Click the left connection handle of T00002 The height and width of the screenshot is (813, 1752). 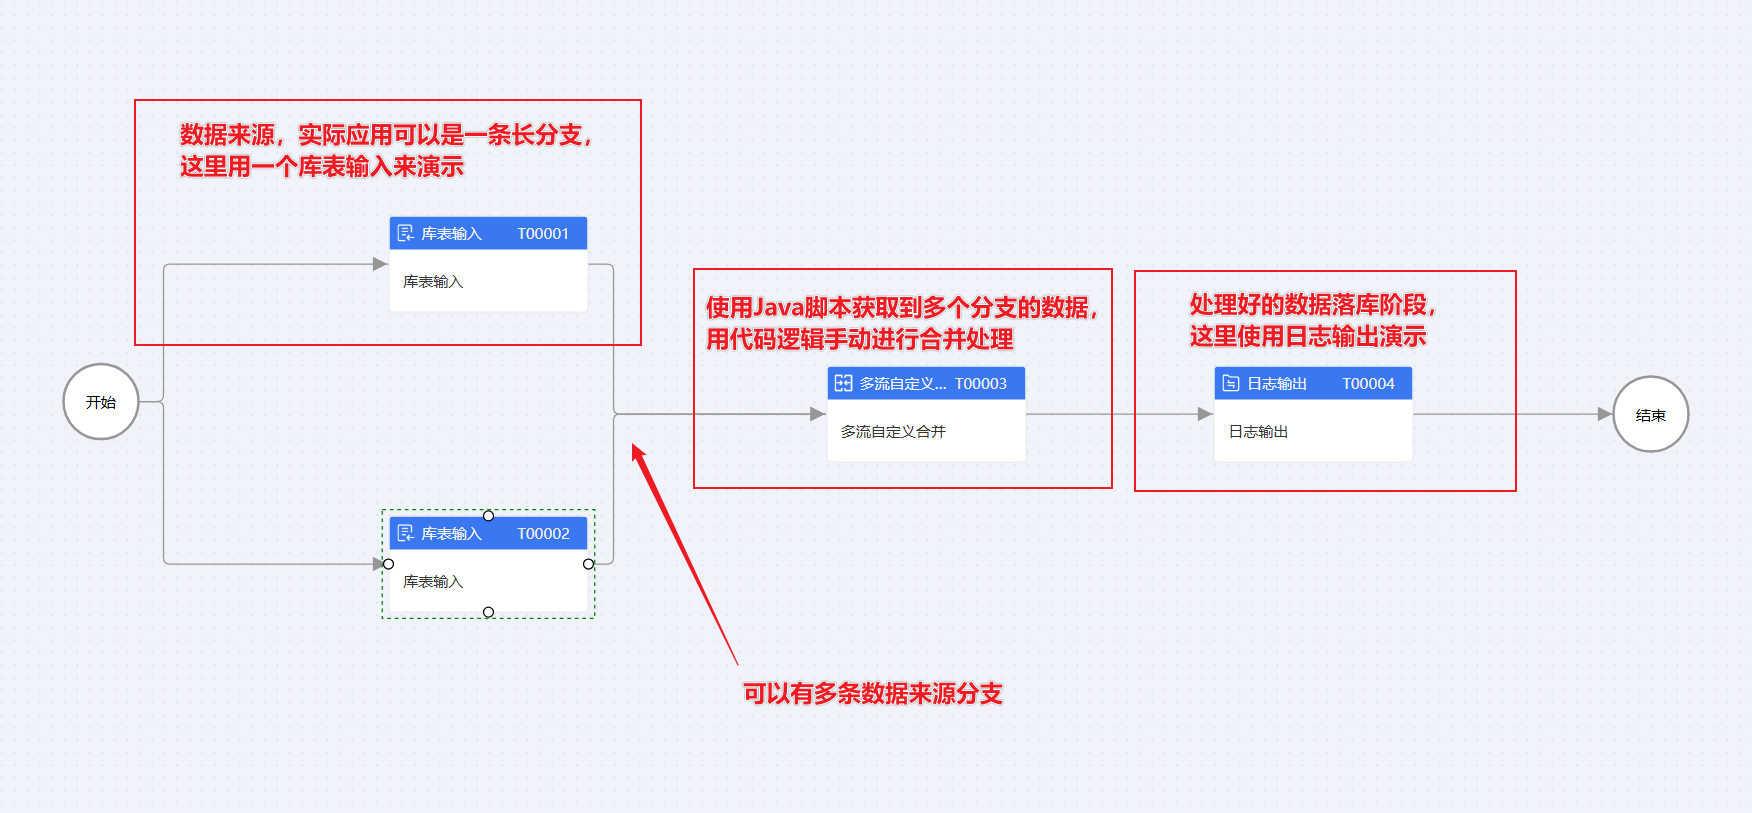coord(389,564)
